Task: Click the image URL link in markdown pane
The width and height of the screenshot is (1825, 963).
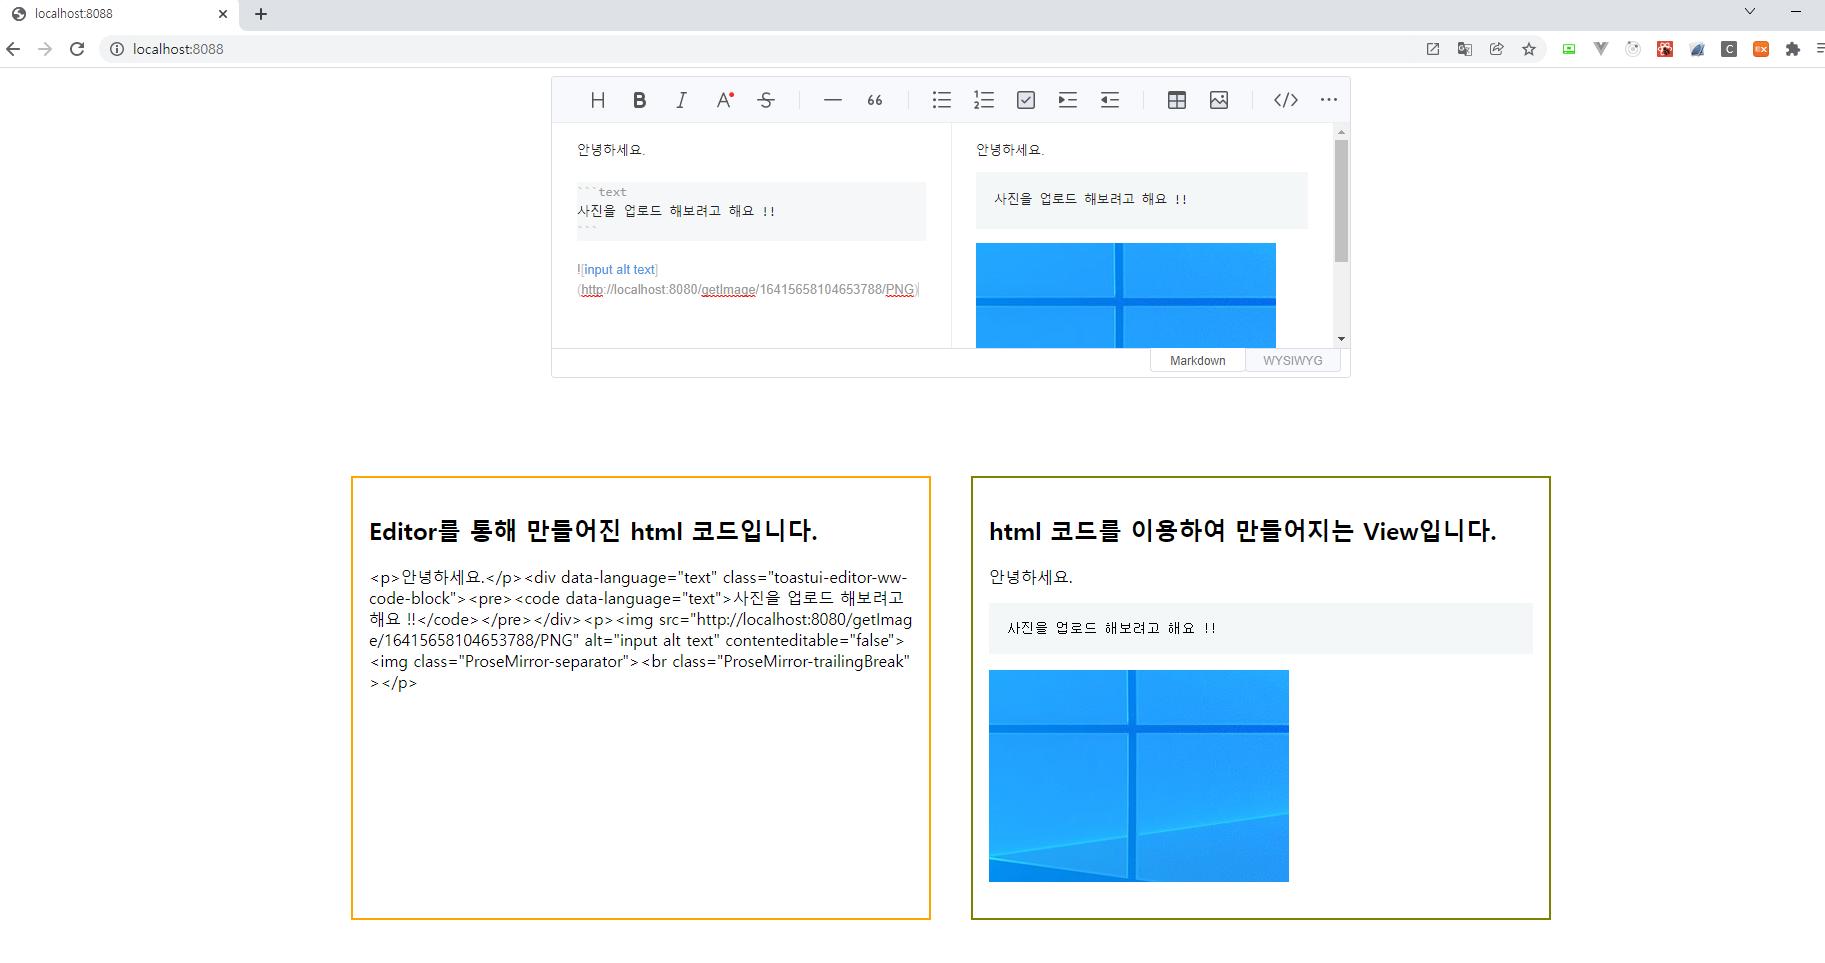Action: [x=748, y=290]
